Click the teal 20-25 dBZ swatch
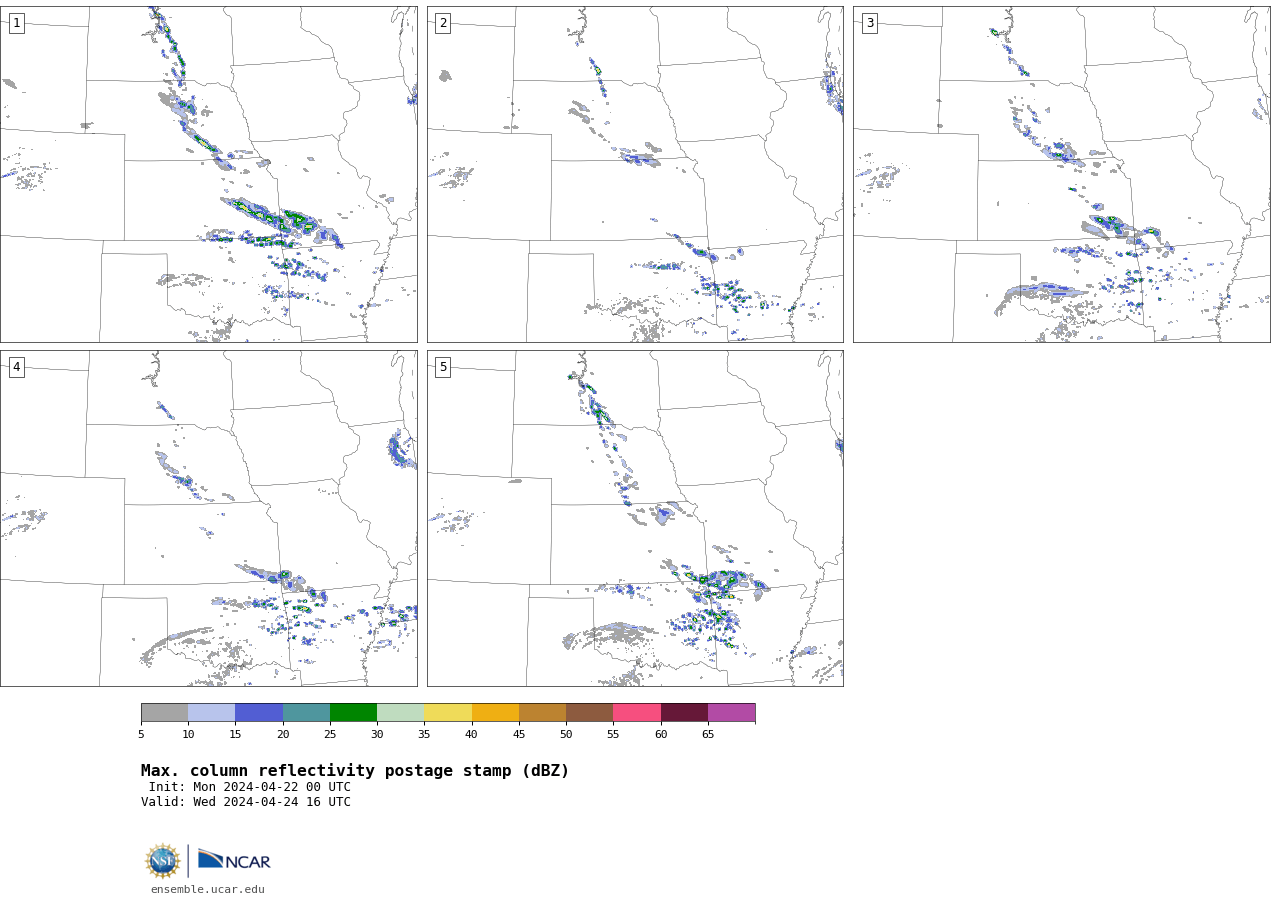 tap(306, 712)
